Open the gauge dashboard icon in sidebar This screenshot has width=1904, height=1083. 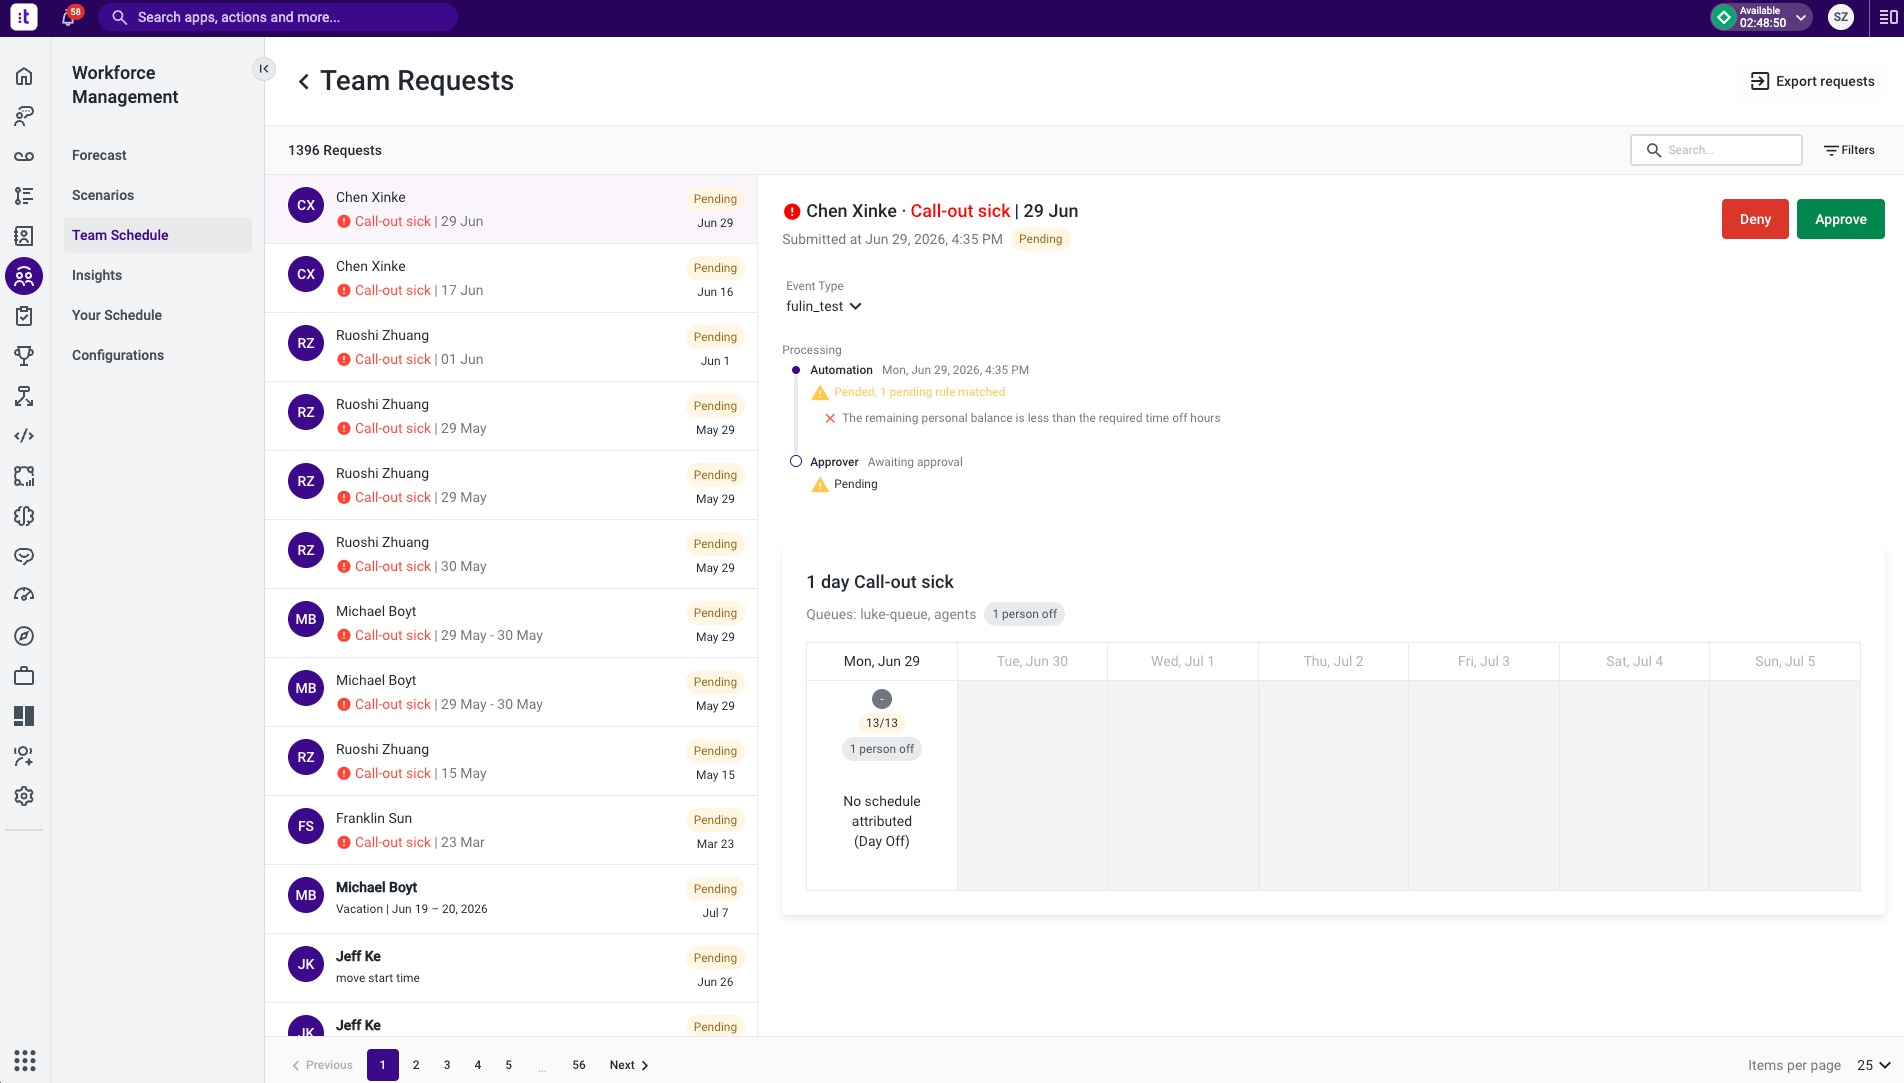[24, 596]
